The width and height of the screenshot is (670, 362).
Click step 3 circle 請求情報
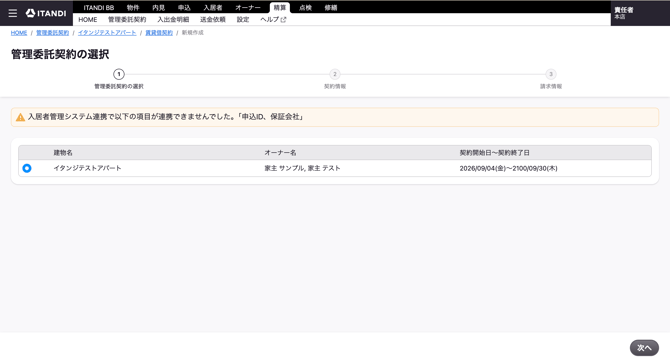click(551, 74)
